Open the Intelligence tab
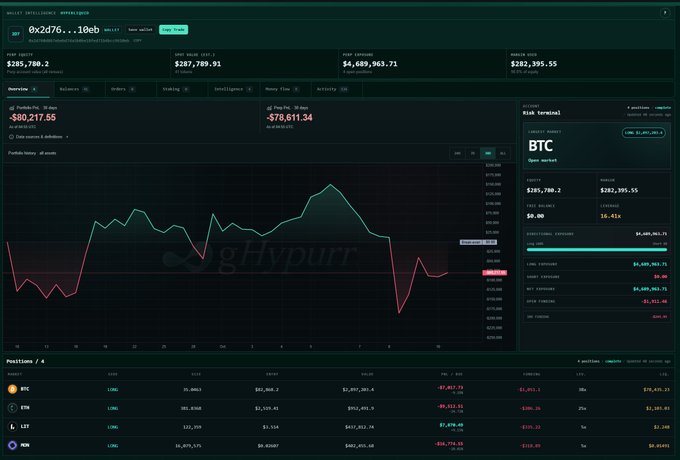The height and width of the screenshot is (460, 680). tap(233, 89)
